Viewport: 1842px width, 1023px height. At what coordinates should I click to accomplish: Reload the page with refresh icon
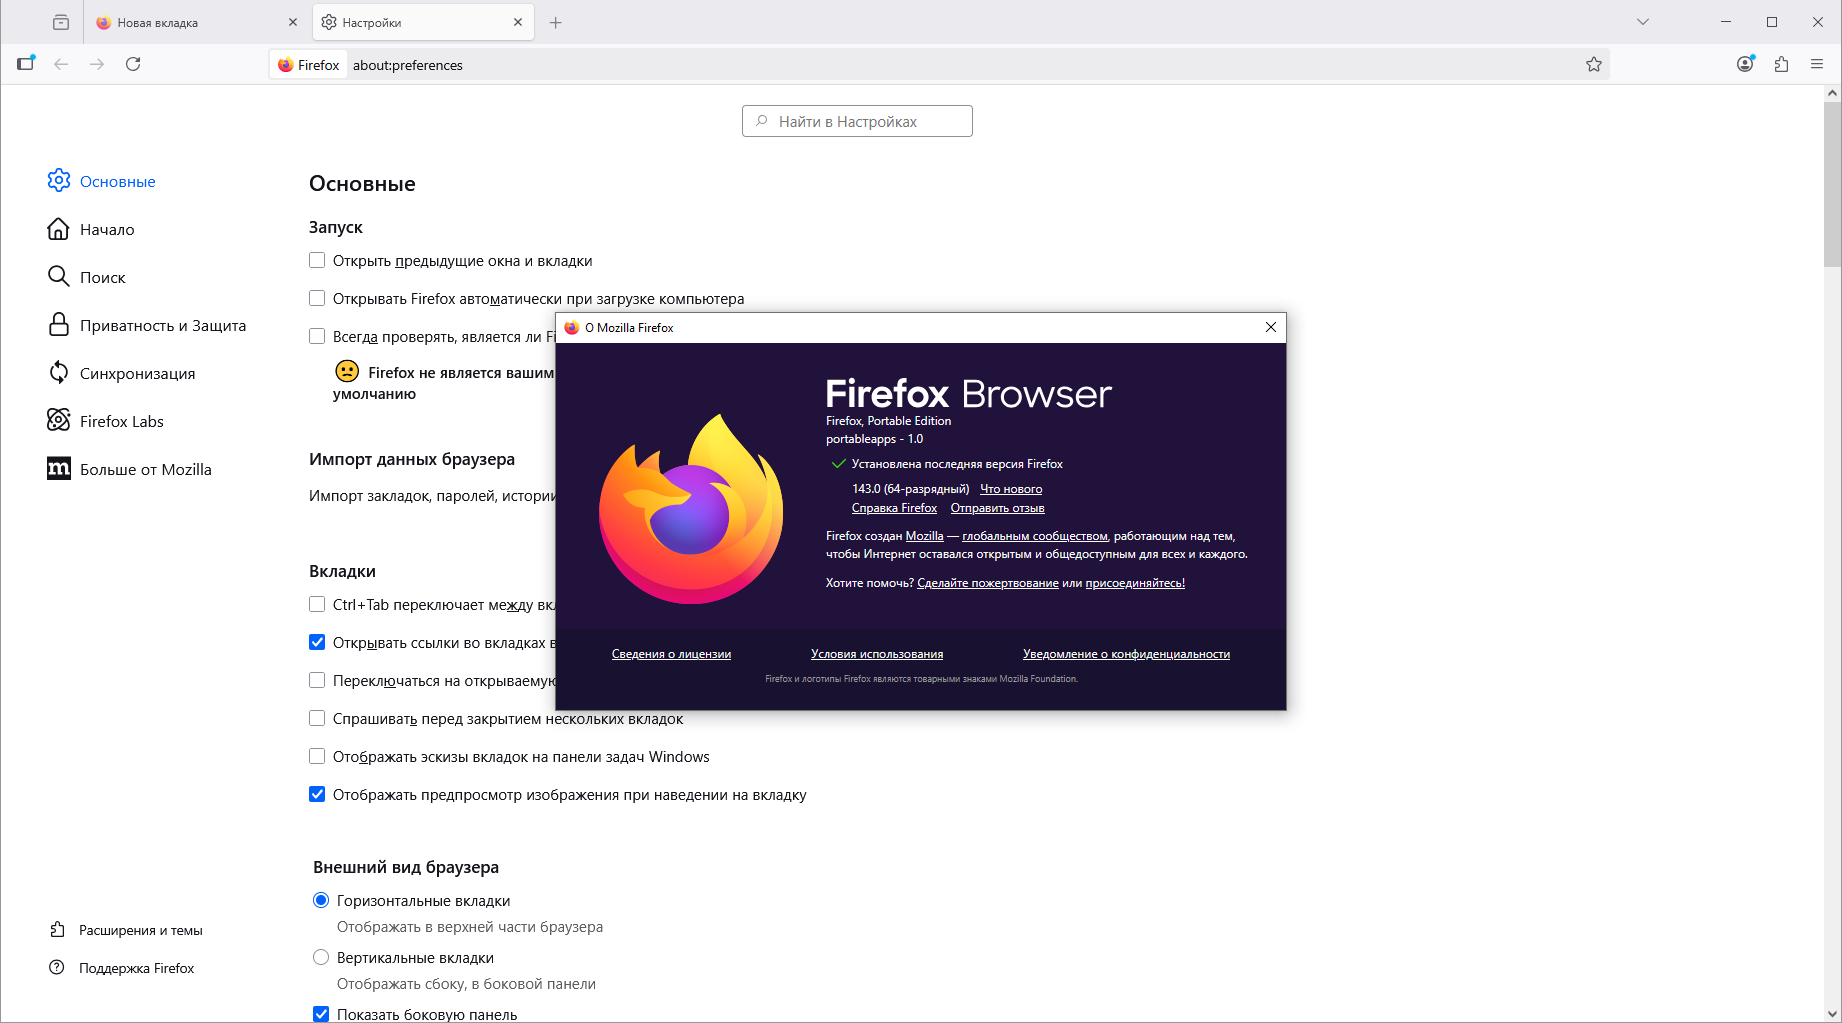133,64
